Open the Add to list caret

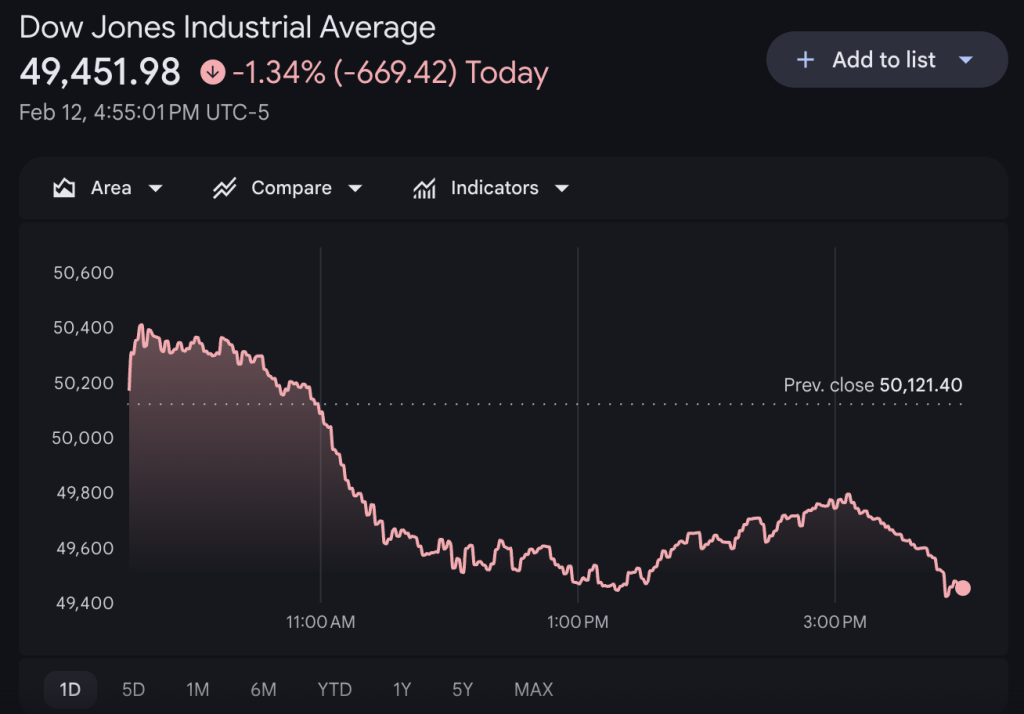pyautogui.click(x=965, y=60)
